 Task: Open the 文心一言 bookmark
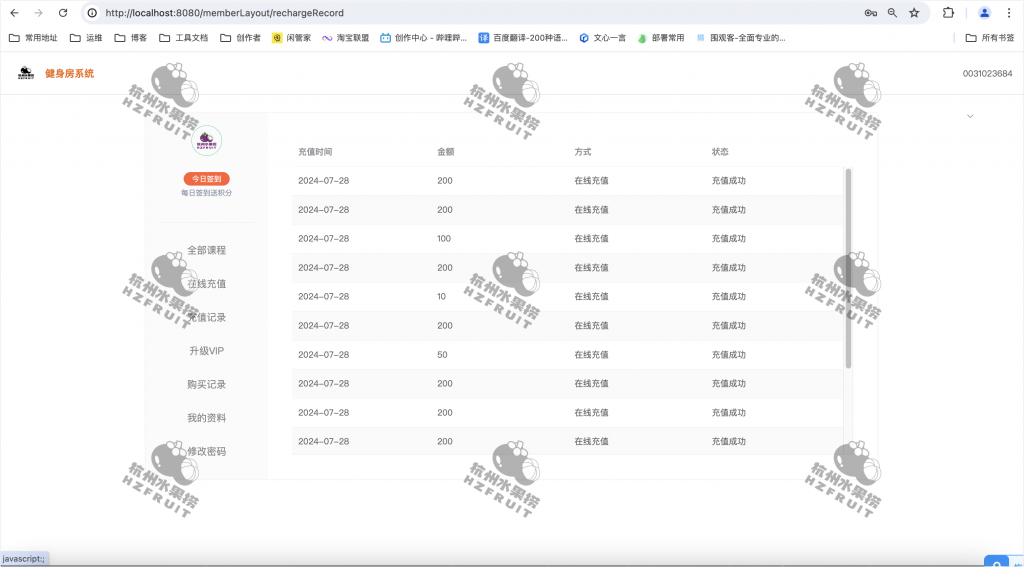click(x=602, y=38)
